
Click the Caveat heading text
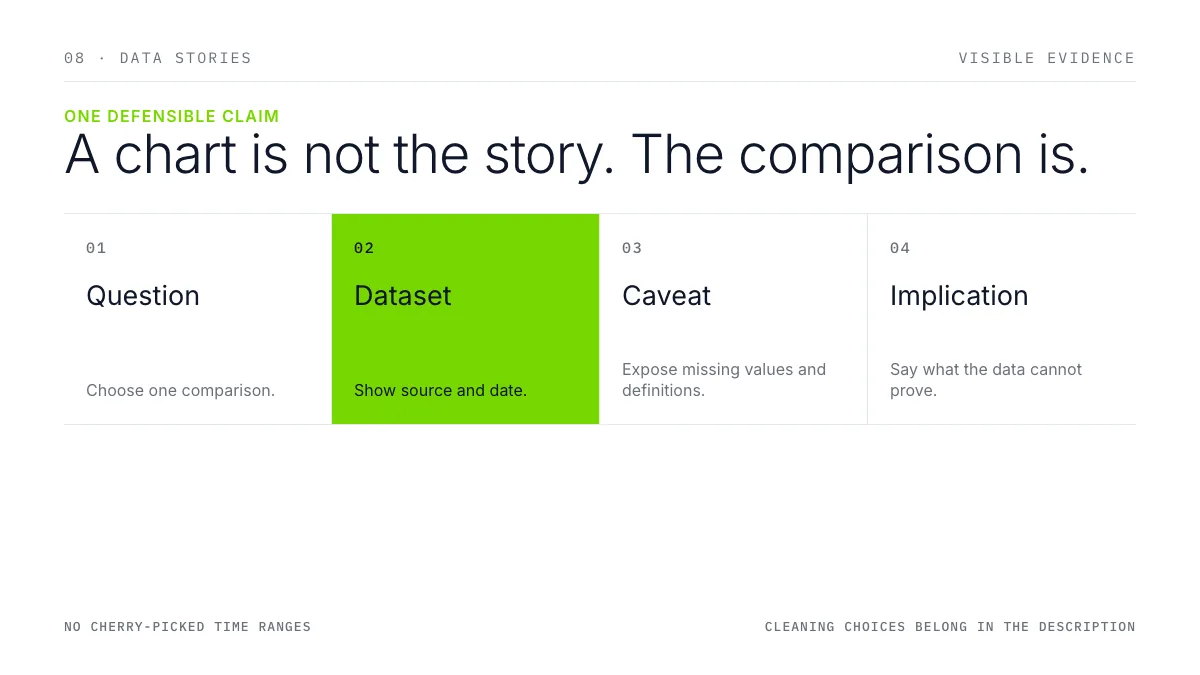pyautogui.click(x=666, y=296)
